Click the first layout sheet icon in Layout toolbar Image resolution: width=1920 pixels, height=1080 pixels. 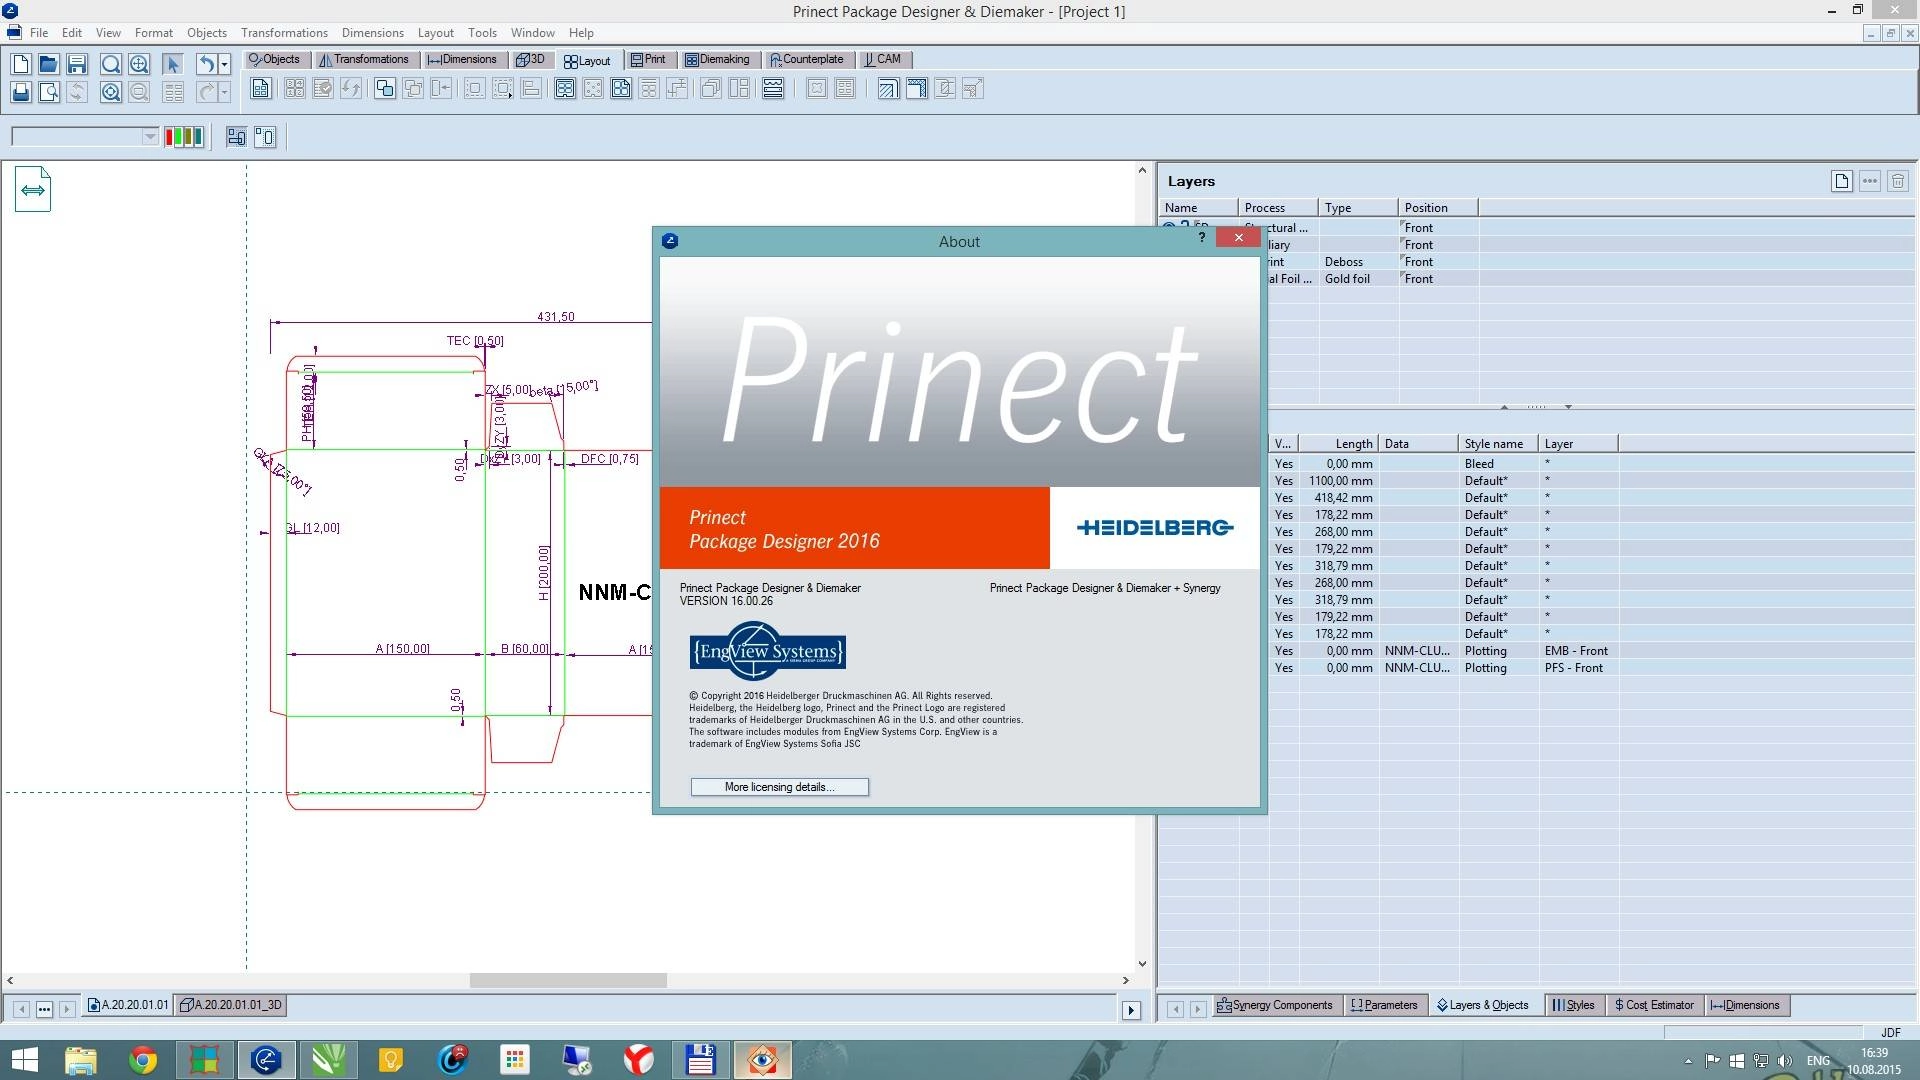pos(260,89)
